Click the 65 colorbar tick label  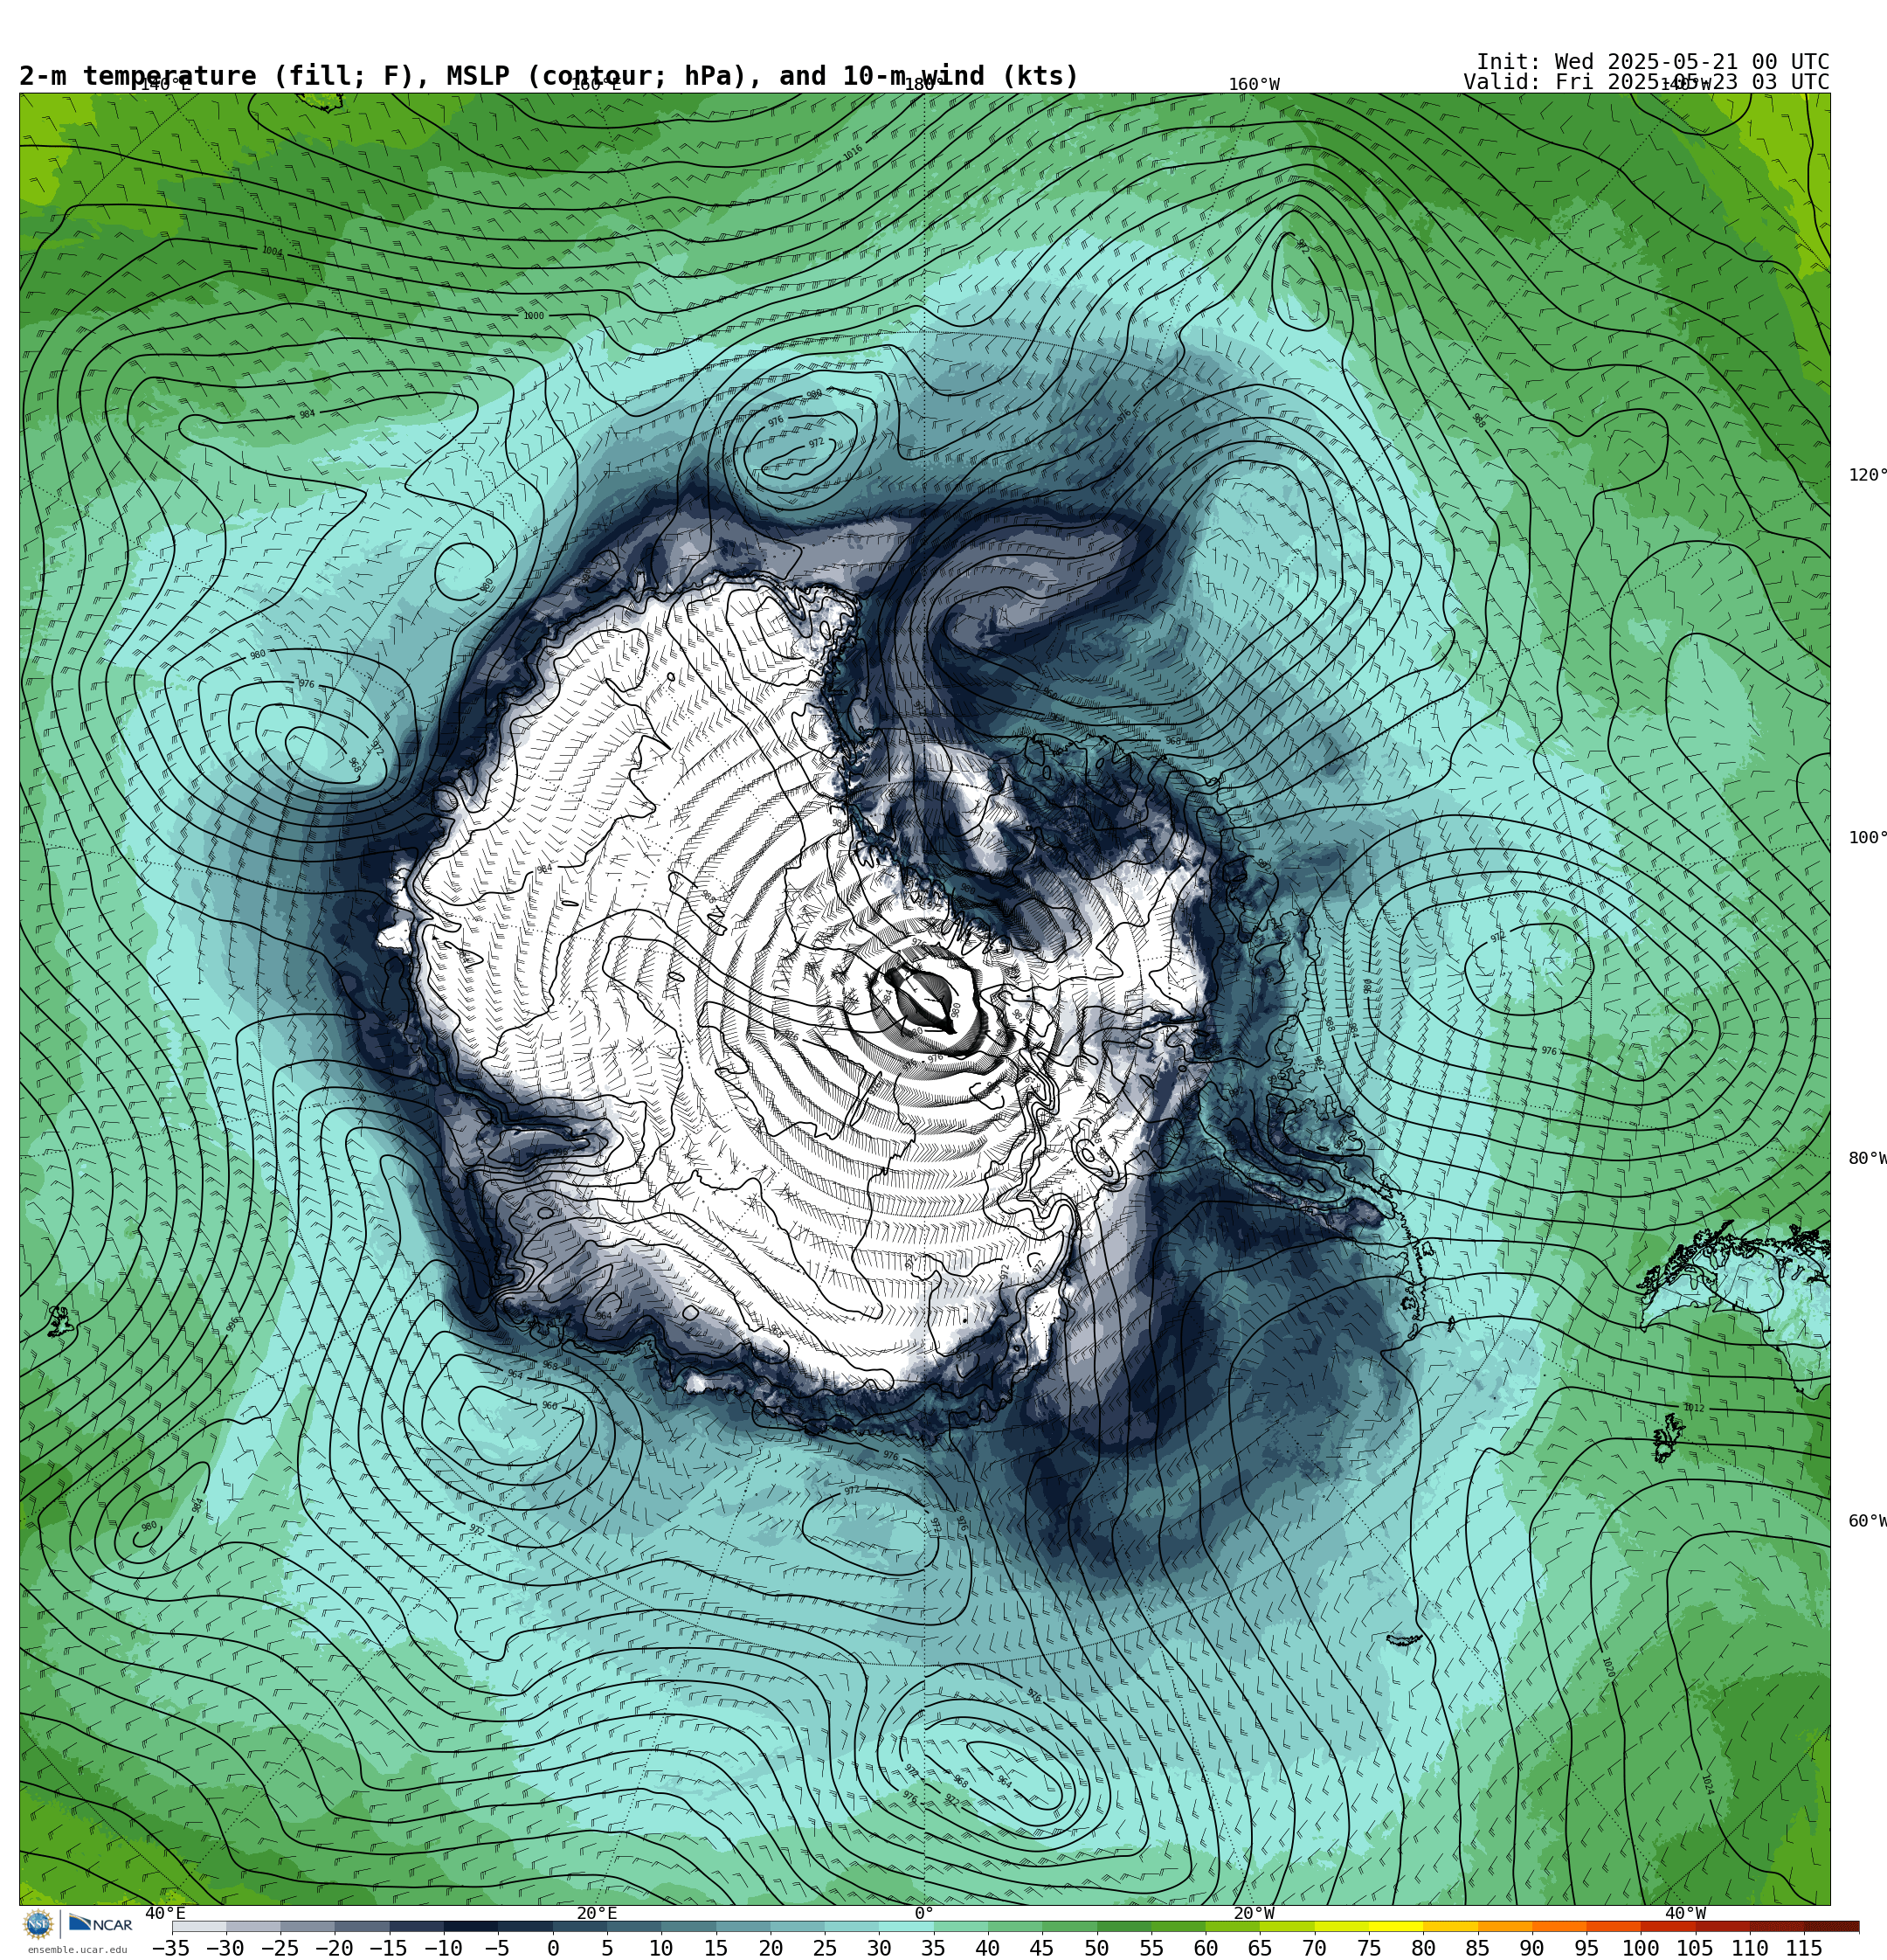coord(1259,1949)
